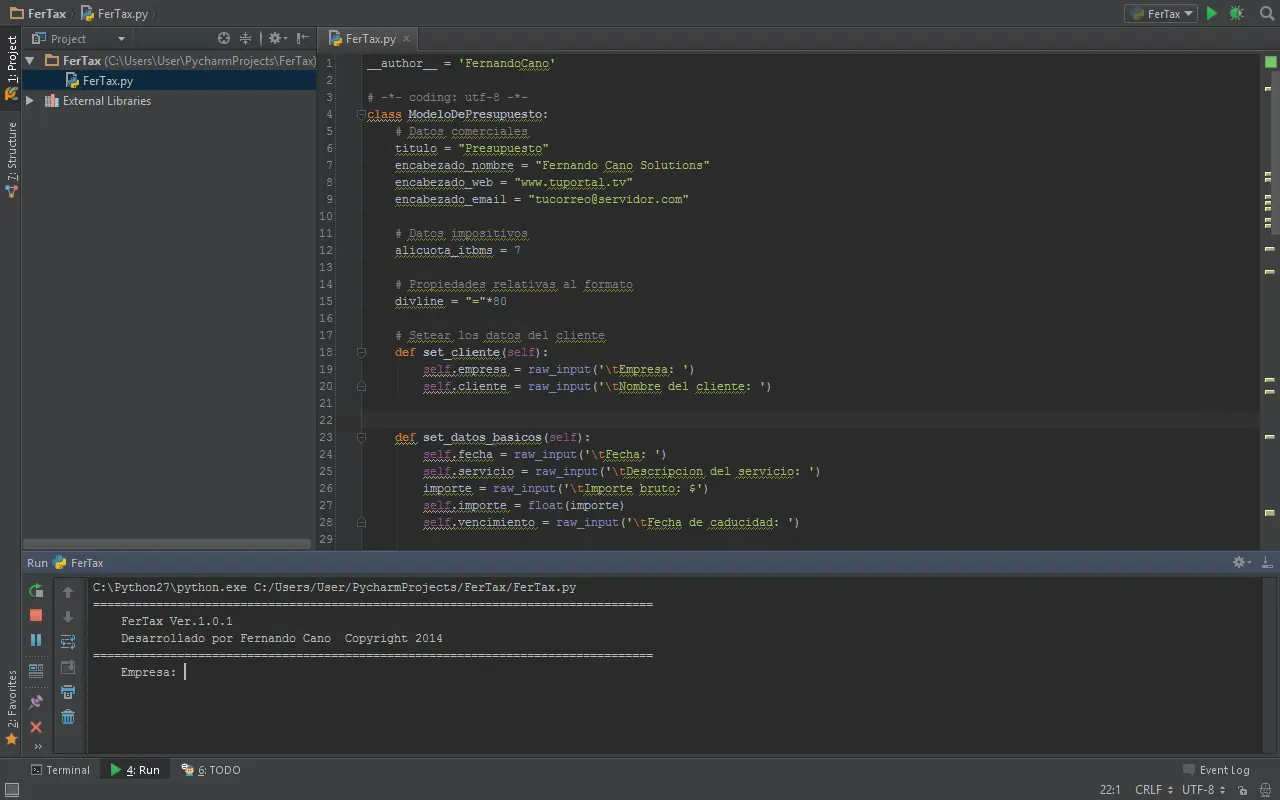Go down the stack trace

(68, 617)
